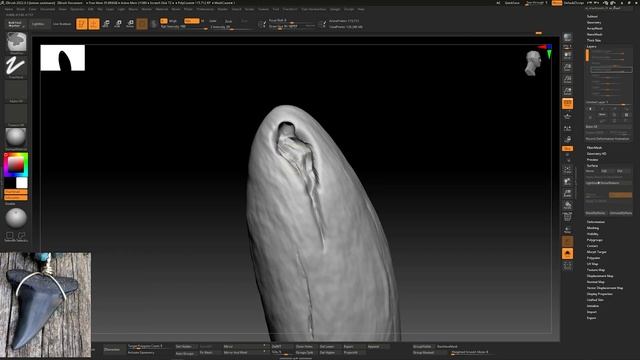Toggle the Persp perspective button
Viewport: 640px width, 360px height.
(x=567, y=104)
